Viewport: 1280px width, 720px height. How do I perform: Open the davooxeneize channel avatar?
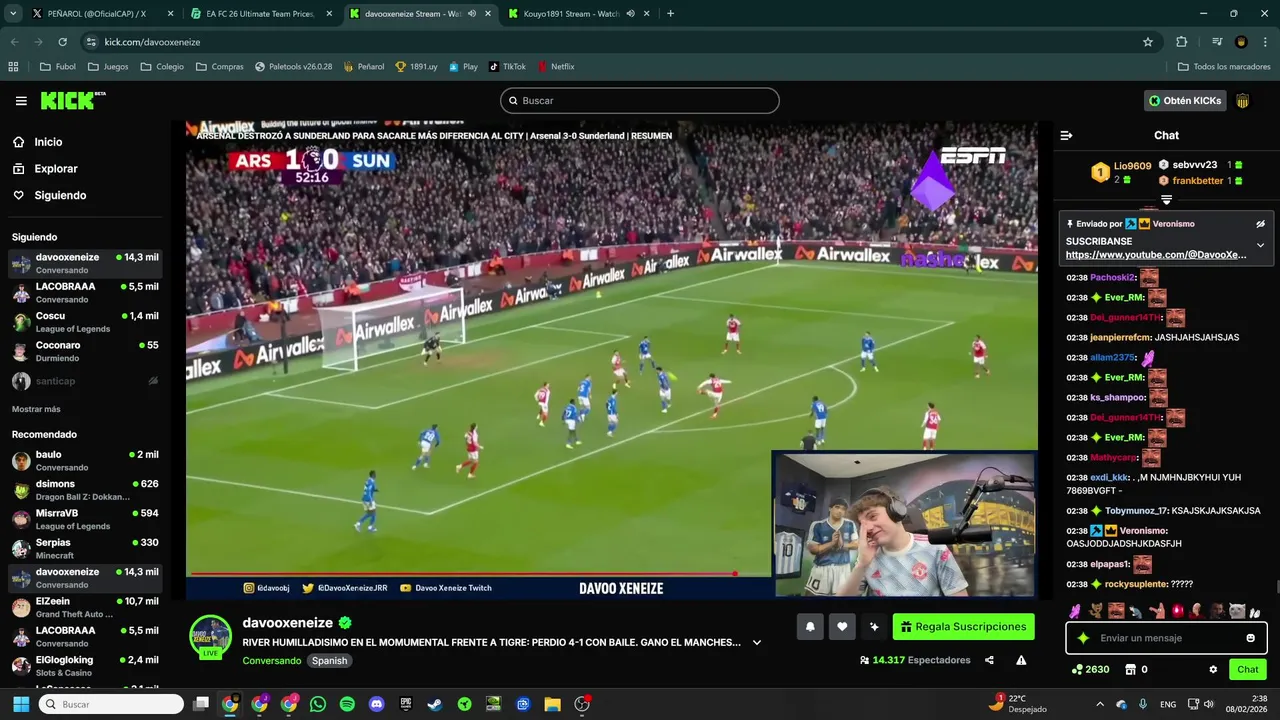211,636
